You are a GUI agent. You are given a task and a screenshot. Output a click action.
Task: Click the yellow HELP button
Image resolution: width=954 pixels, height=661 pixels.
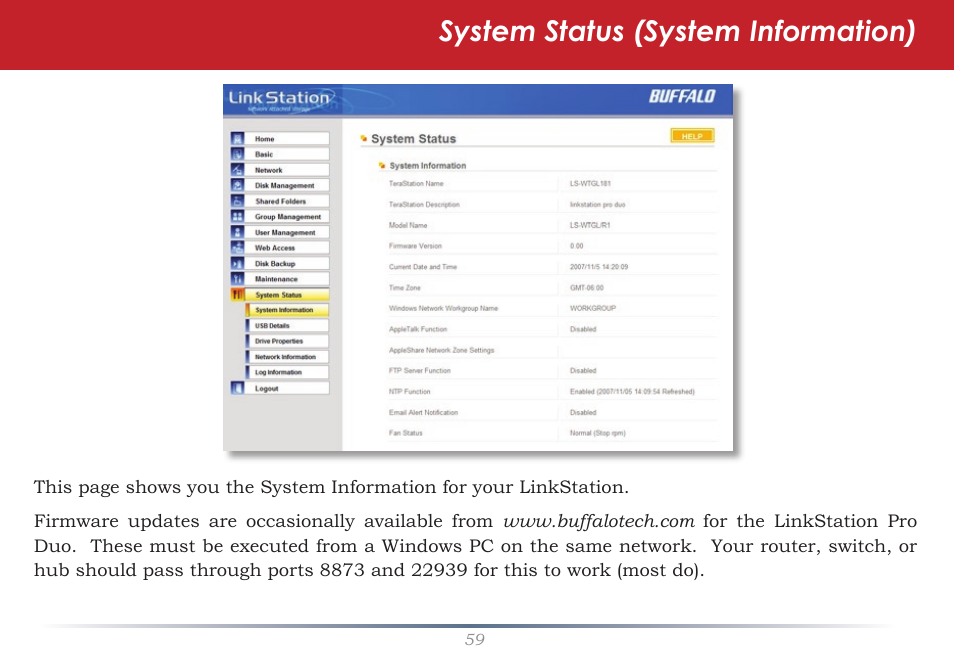coord(692,136)
